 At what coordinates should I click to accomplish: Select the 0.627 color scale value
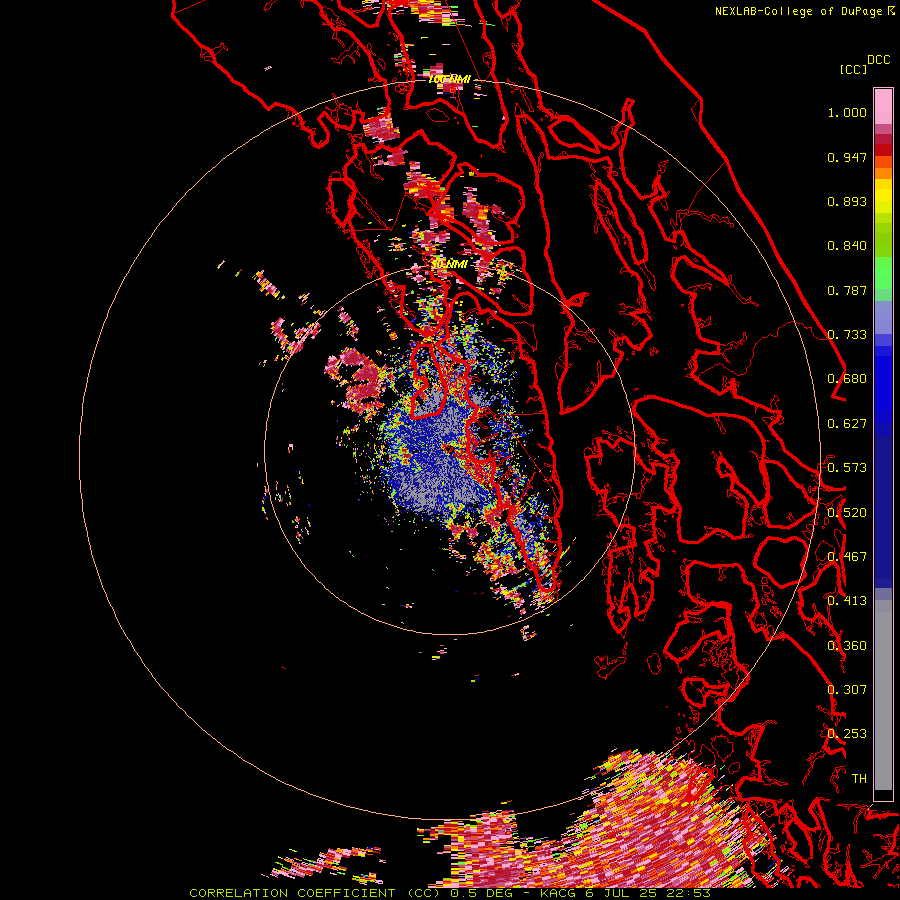[847, 424]
